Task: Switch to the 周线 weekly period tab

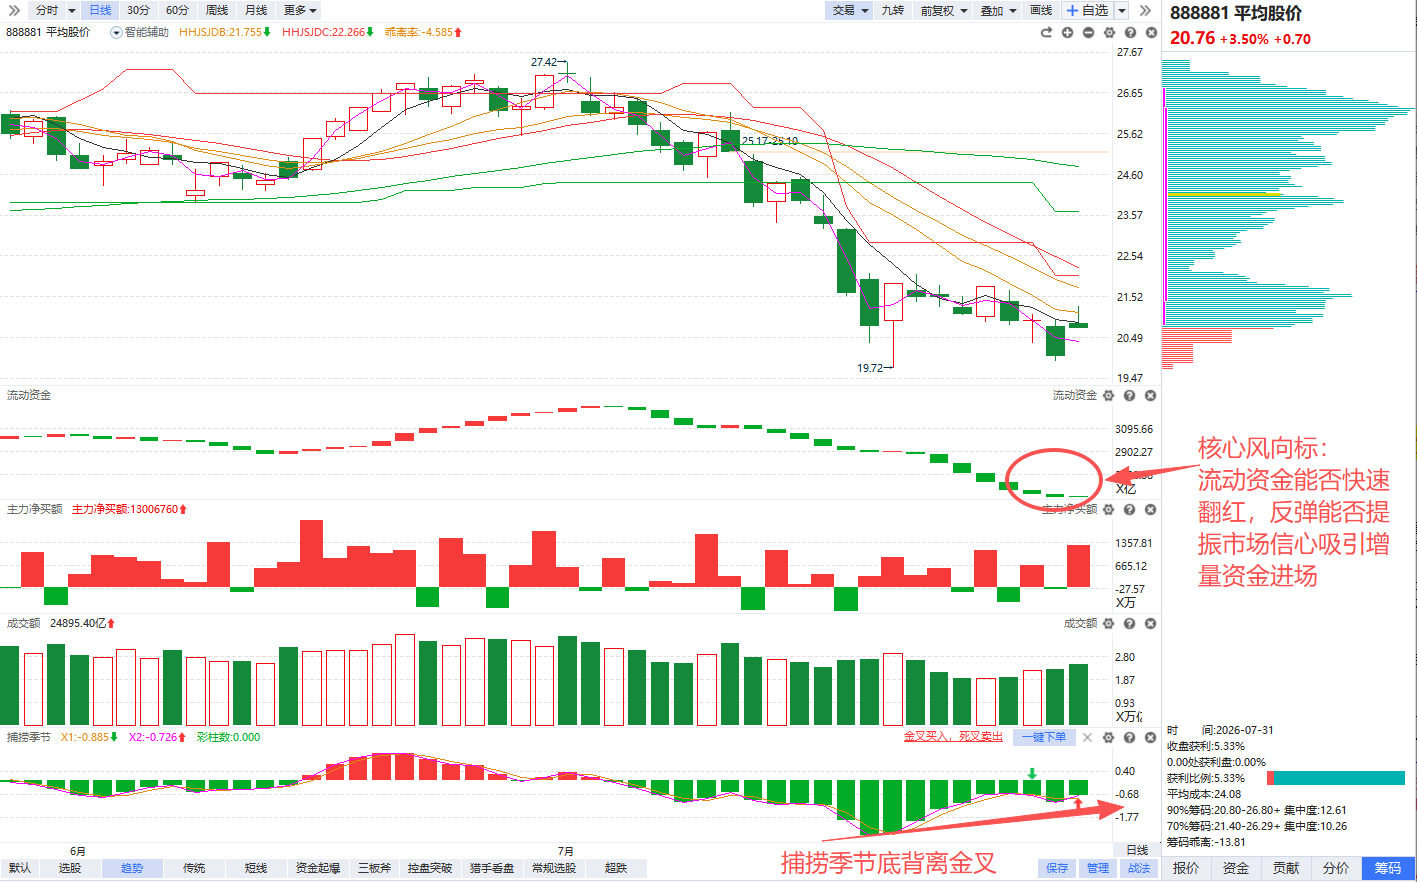Action: (x=216, y=10)
